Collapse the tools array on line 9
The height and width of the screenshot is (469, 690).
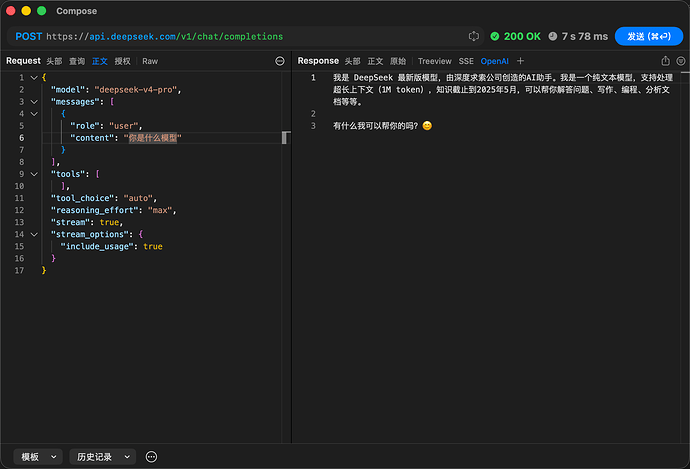[34, 174]
